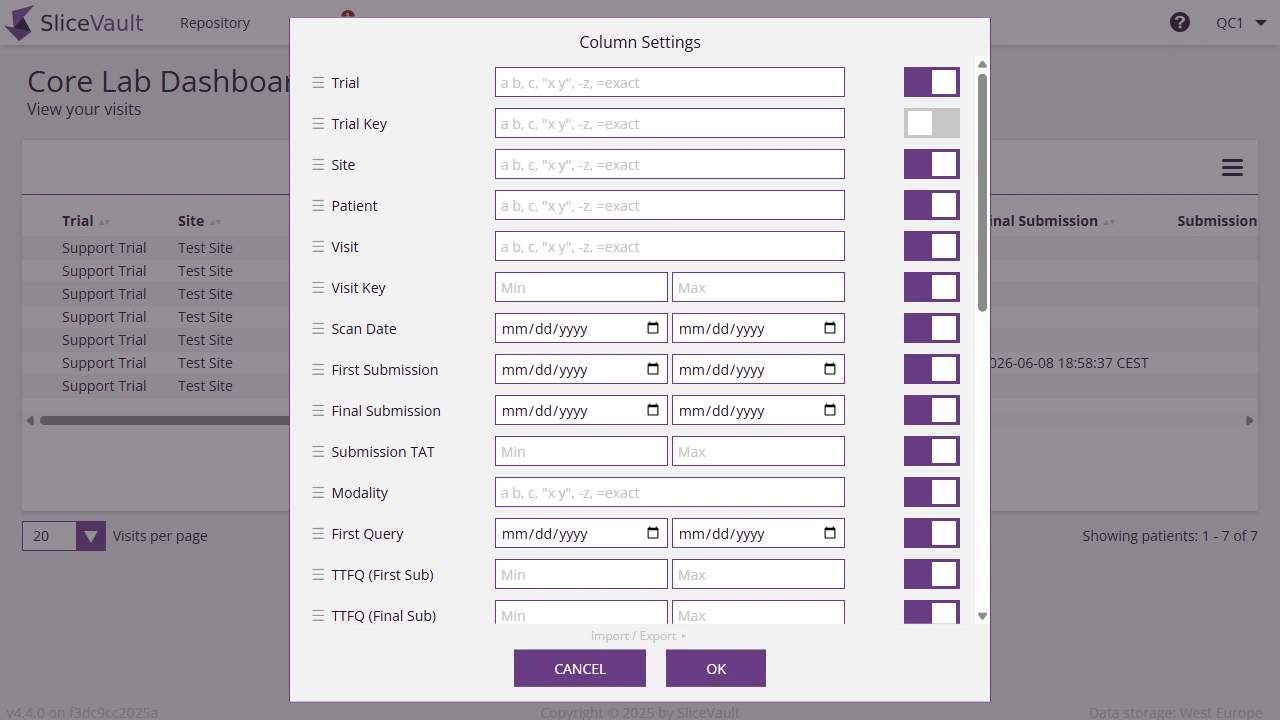
Task: Click the drag handle icon beside Visit
Action: coord(318,247)
